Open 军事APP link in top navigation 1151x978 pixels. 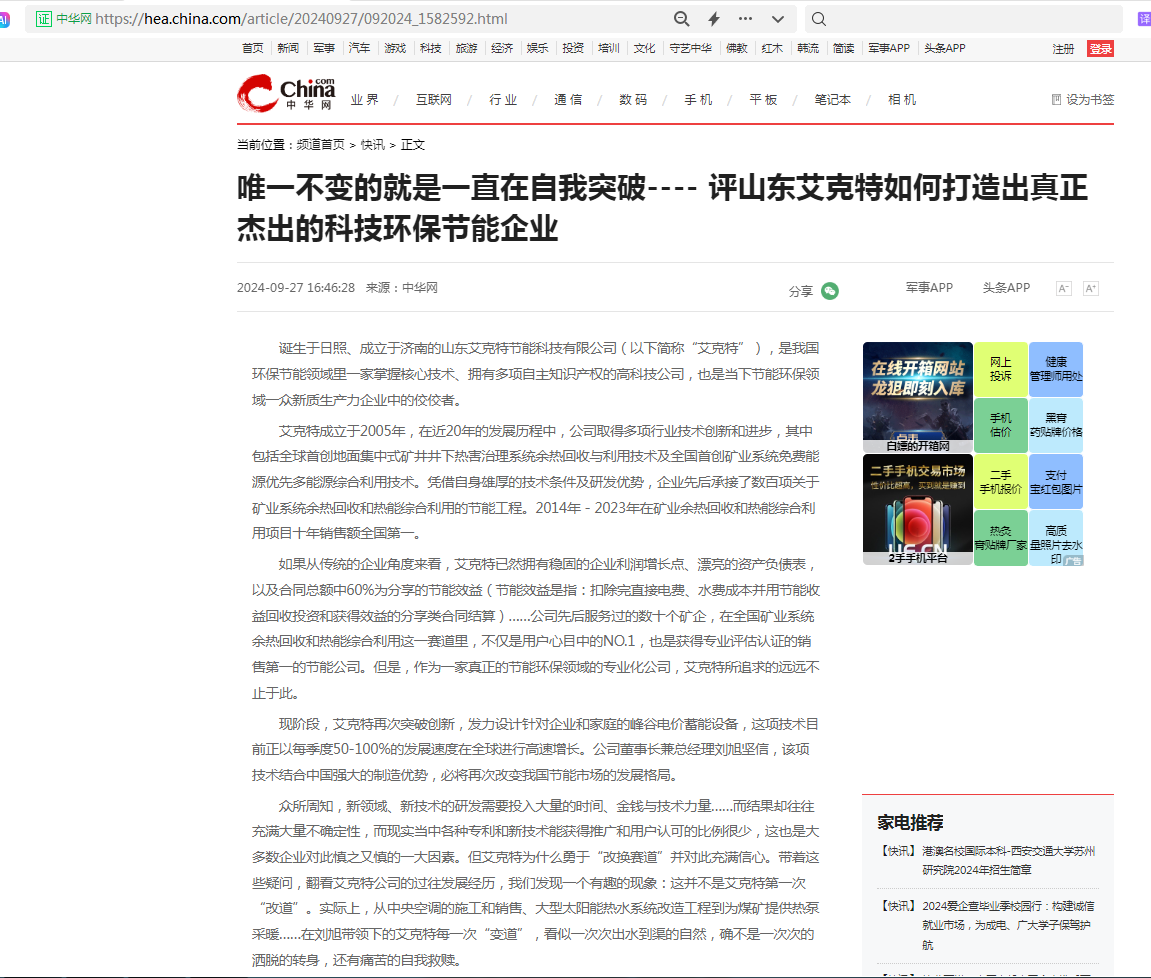888,48
